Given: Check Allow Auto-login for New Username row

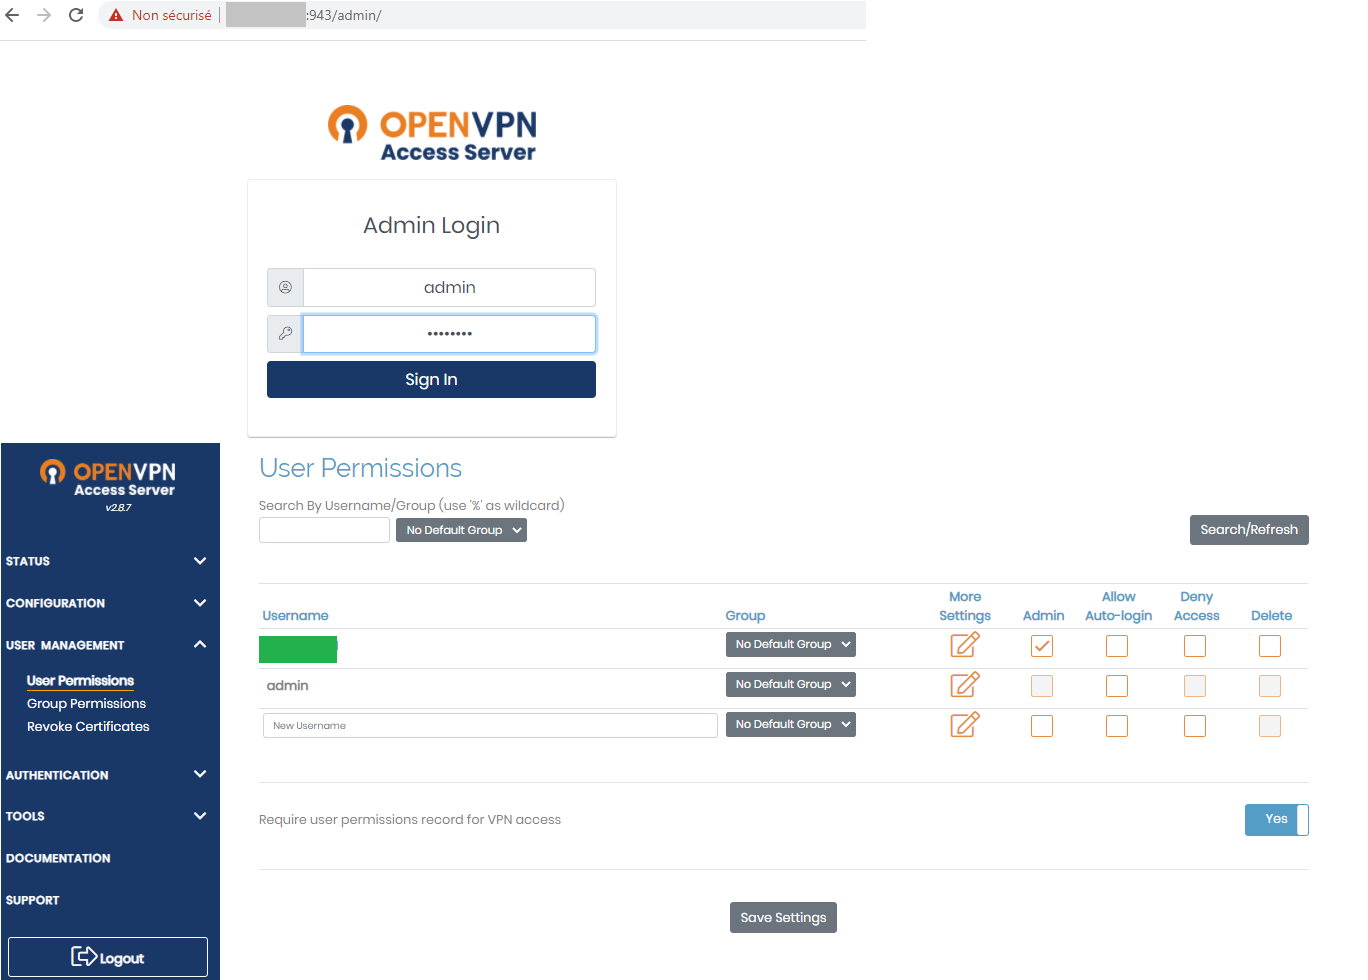Looking at the screenshot, I should click(1117, 726).
